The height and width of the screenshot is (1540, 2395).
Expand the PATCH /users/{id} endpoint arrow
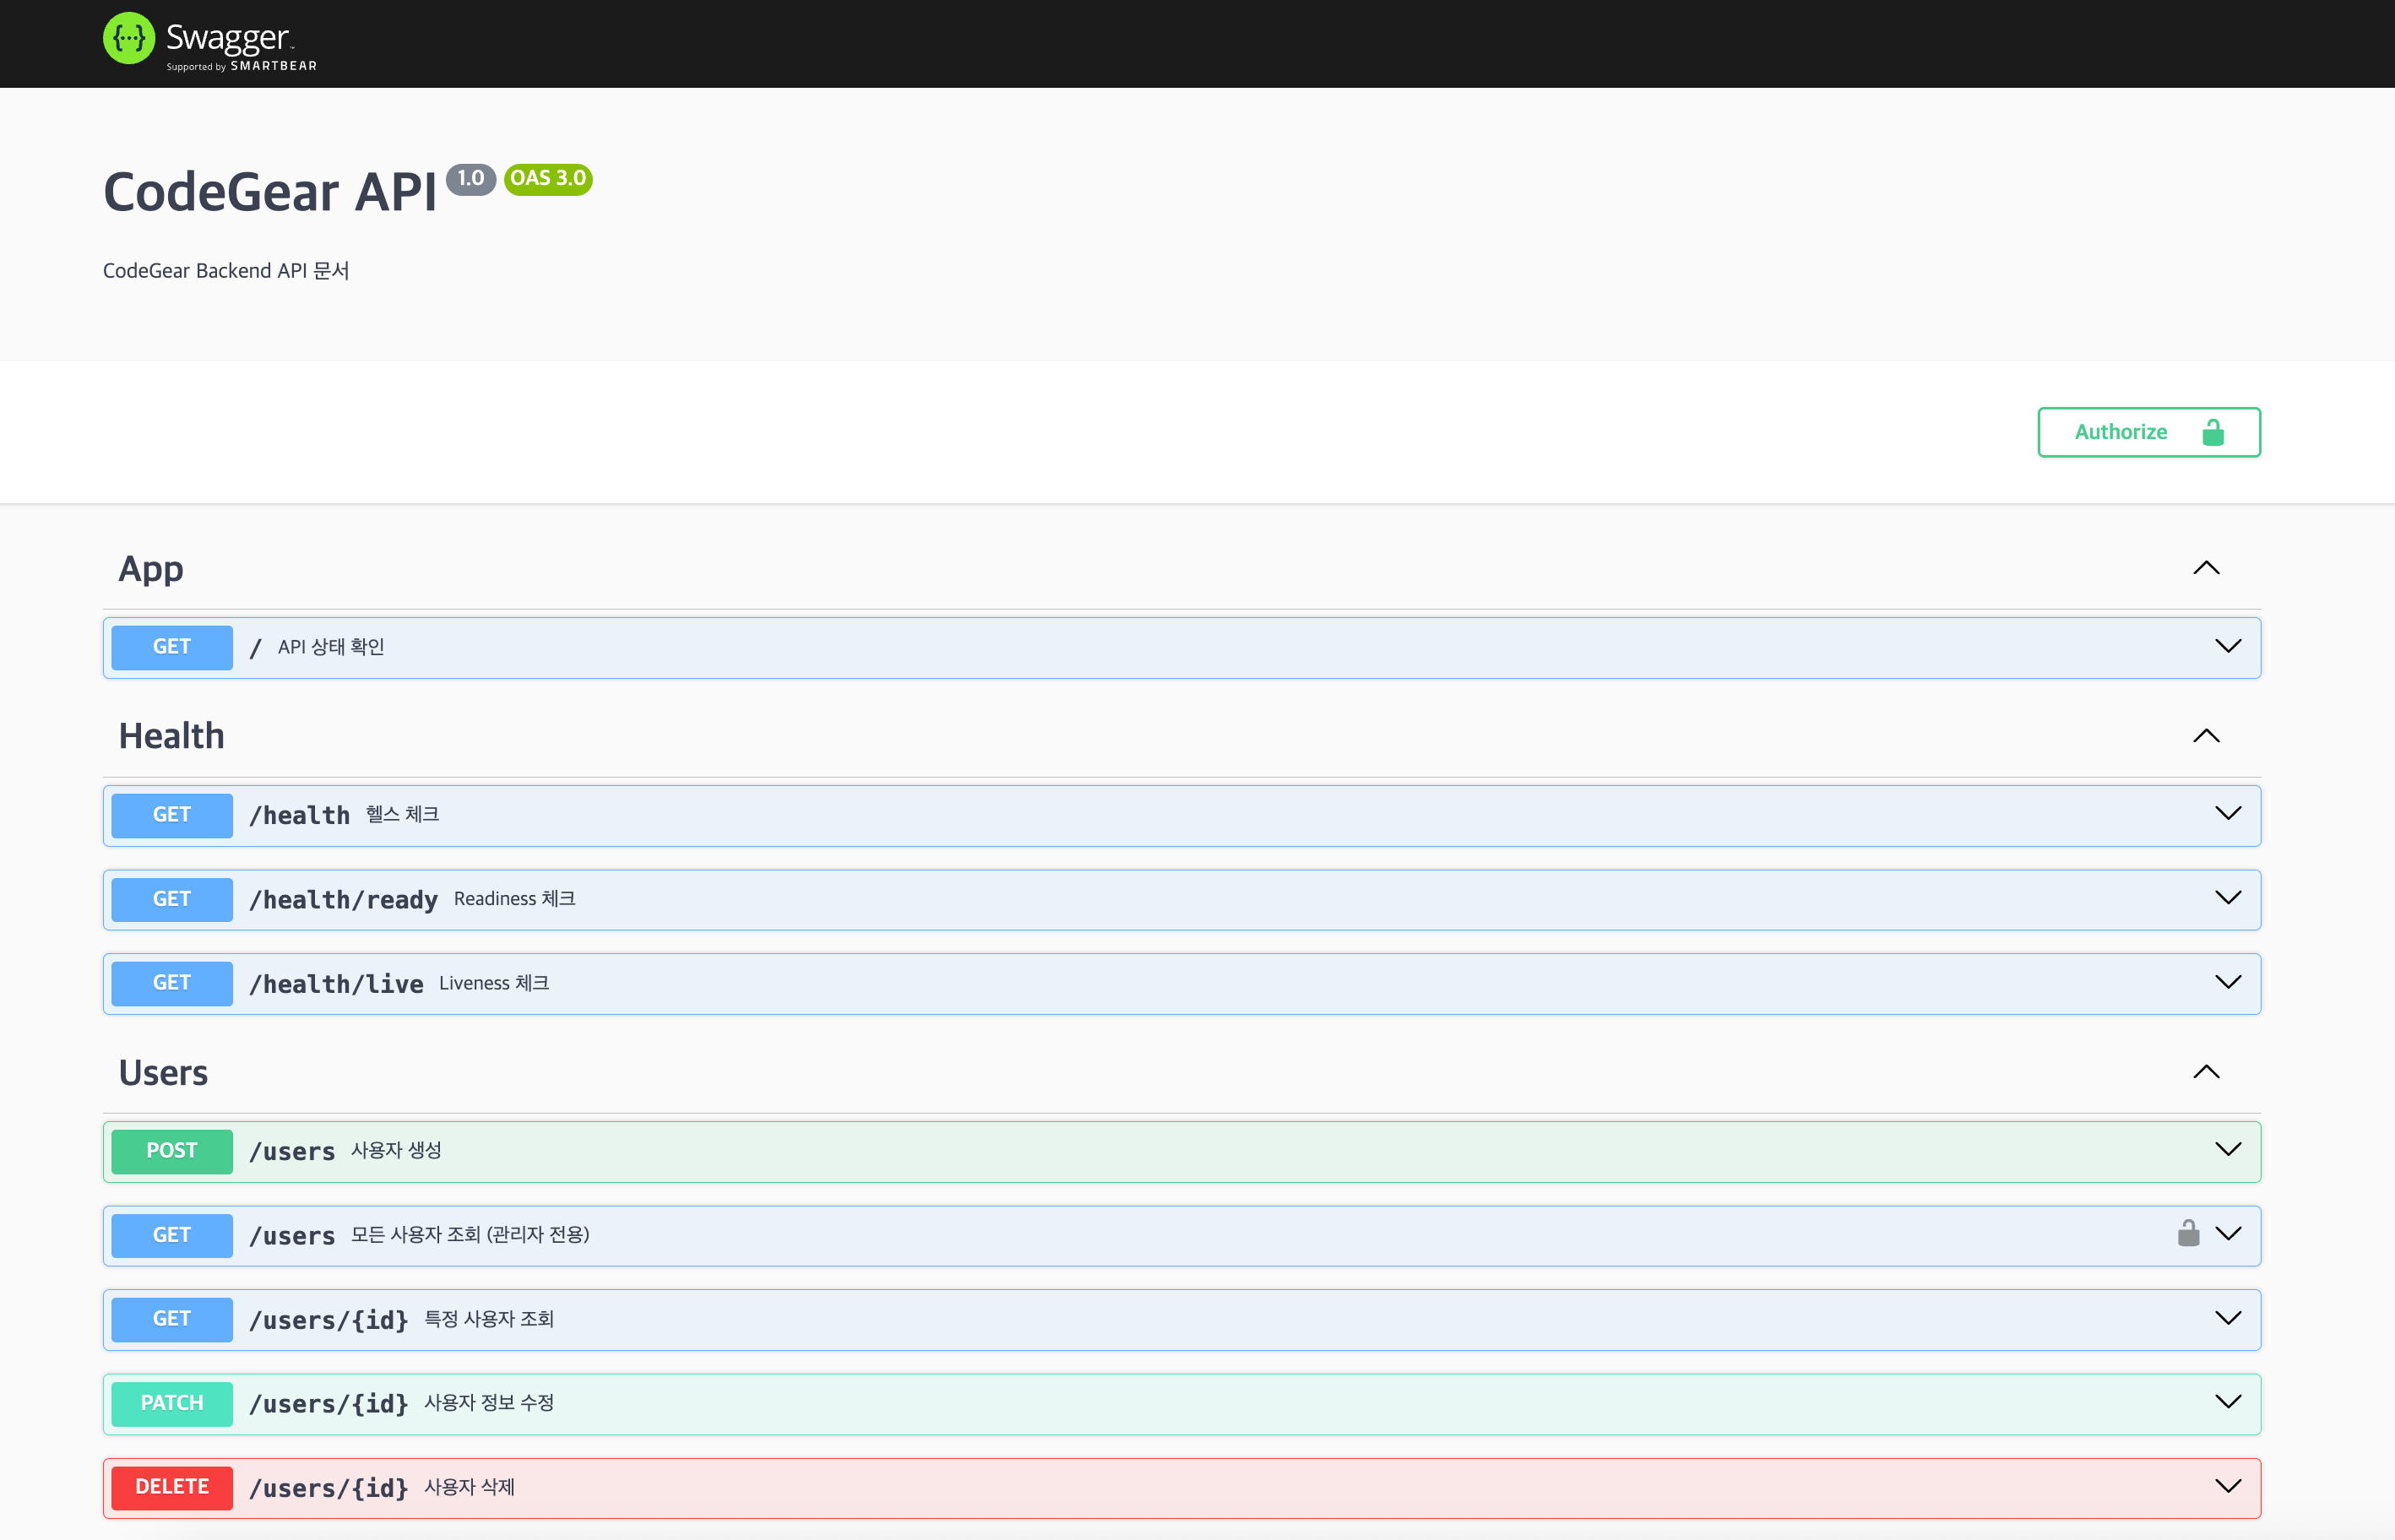(x=2228, y=1402)
